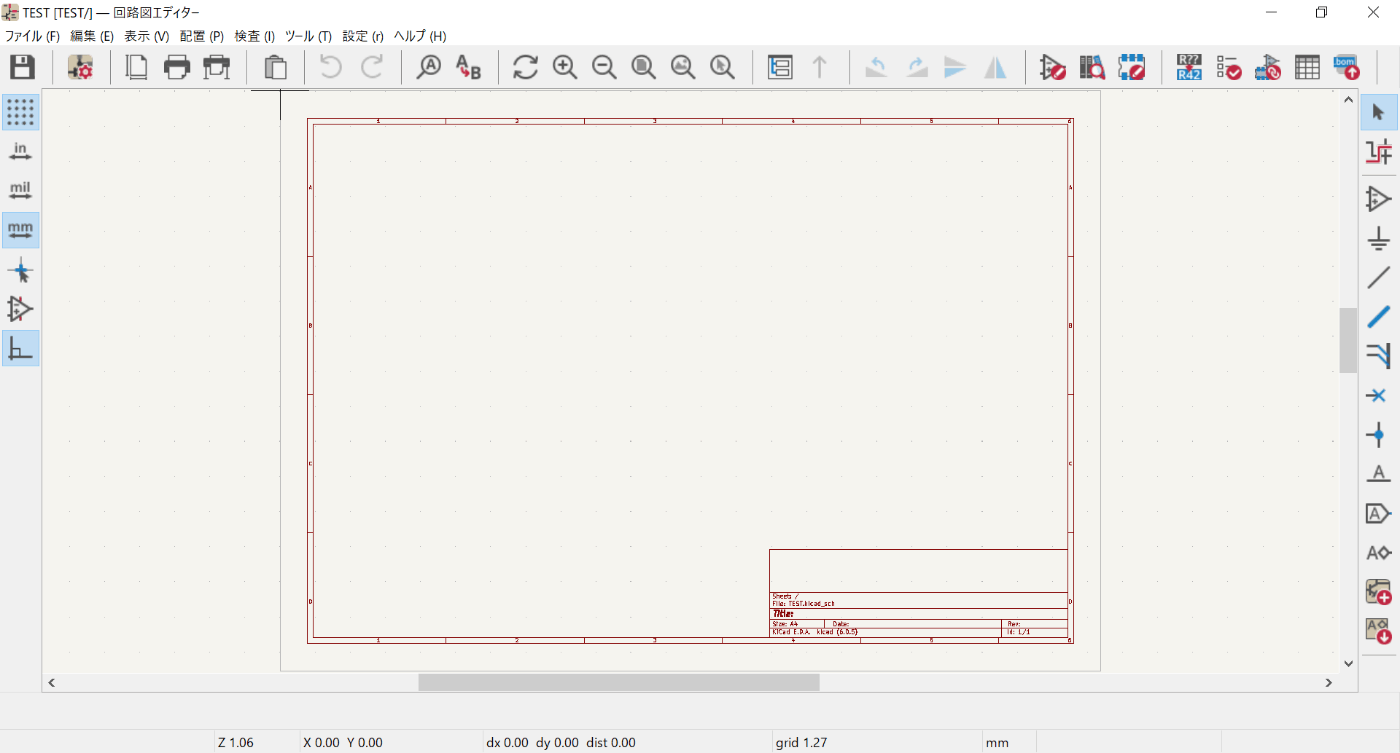Switch units to mils
1400x753 pixels.
click(20, 190)
